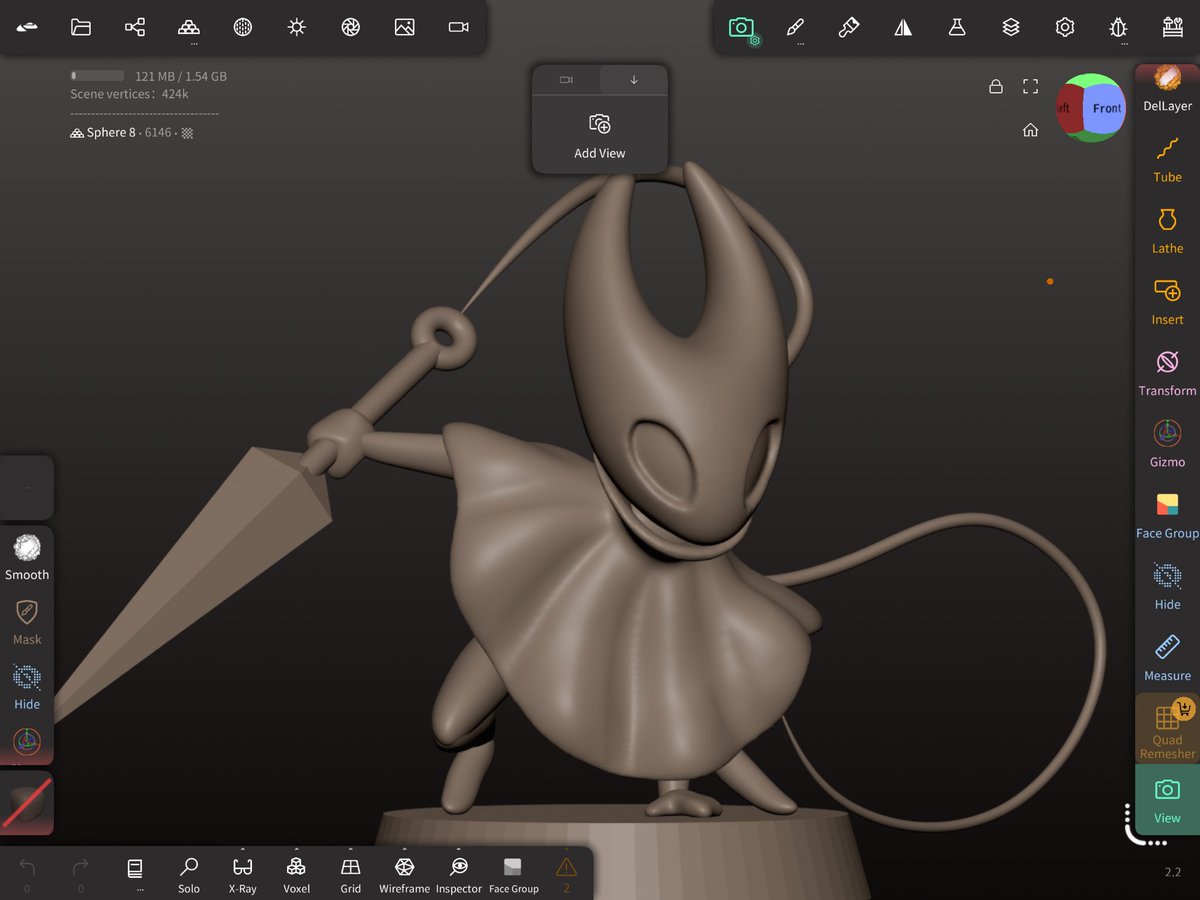Click the red Left face of view cube
The image size is (1200, 900).
pos(1070,108)
